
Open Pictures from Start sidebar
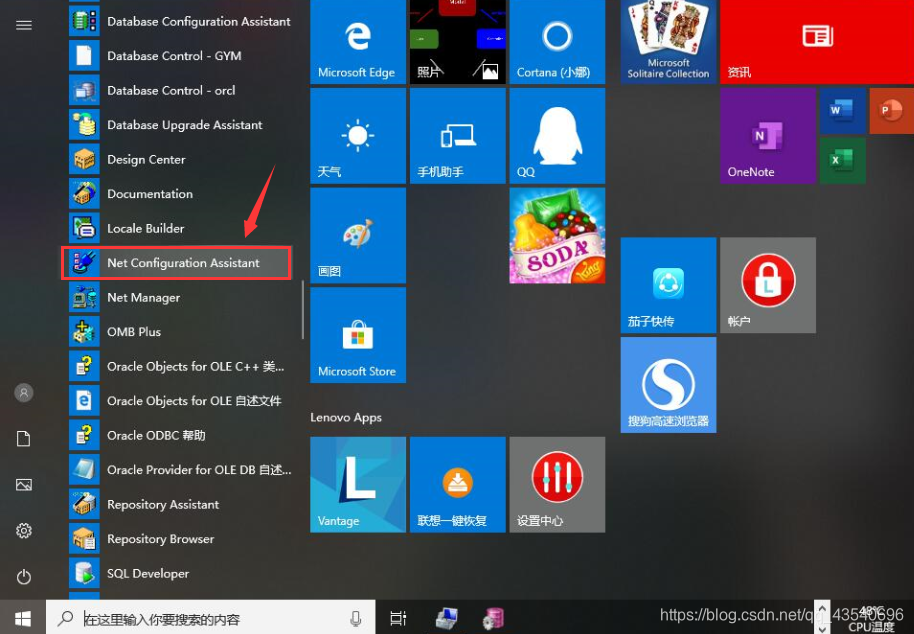[24, 485]
